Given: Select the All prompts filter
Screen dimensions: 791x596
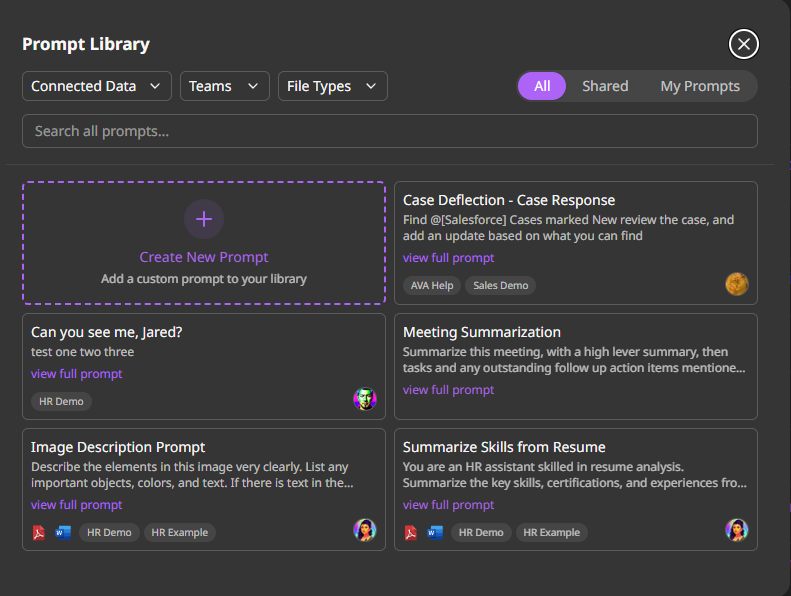Looking at the screenshot, I should (x=542, y=86).
